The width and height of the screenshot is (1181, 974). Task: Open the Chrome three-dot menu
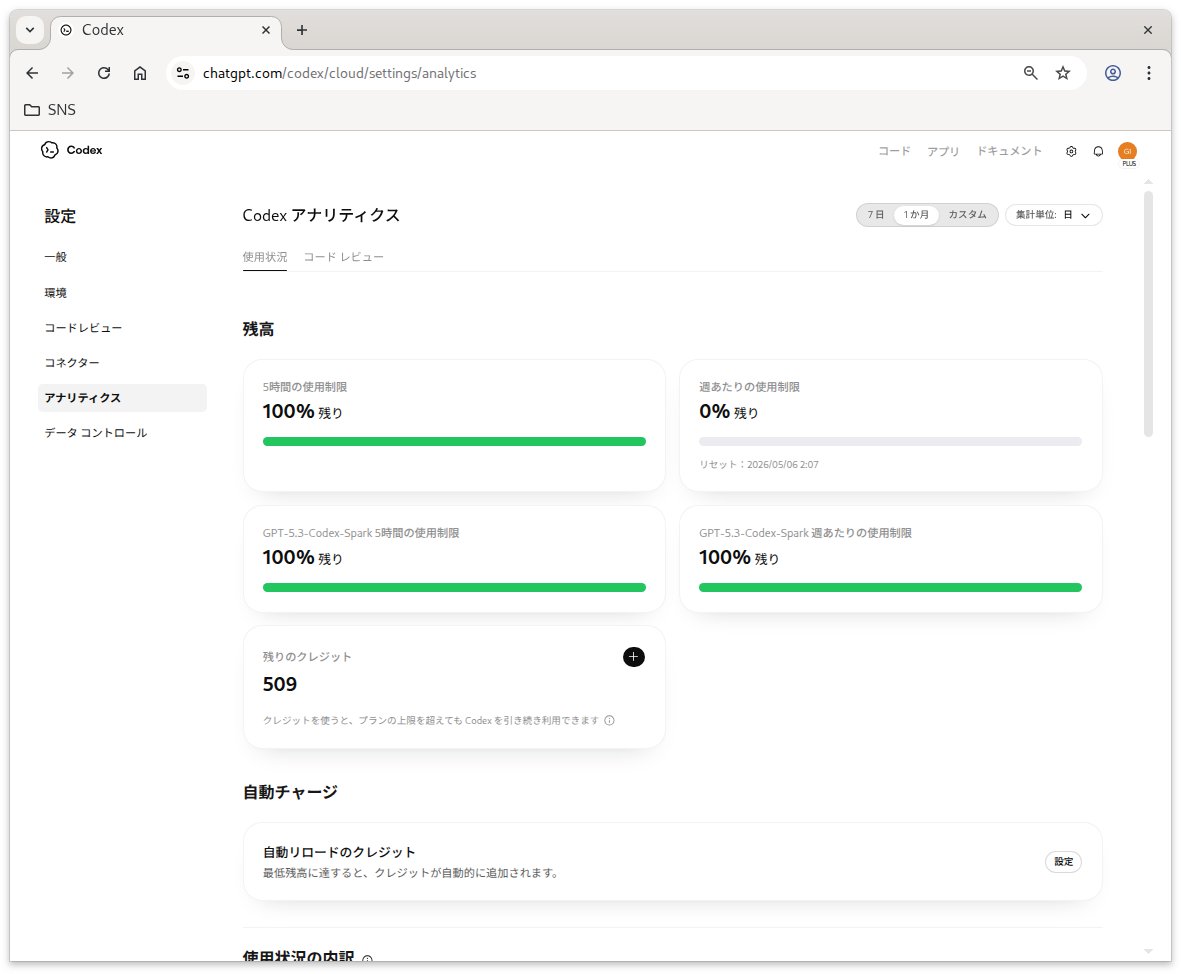(x=1149, y=73)
